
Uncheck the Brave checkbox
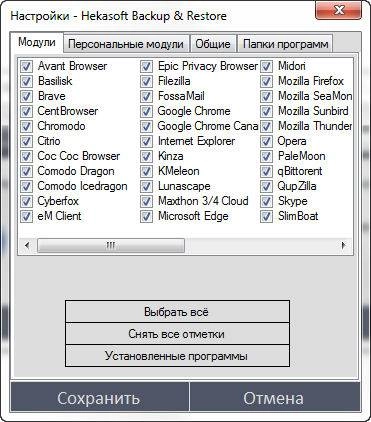pos(26,96)
